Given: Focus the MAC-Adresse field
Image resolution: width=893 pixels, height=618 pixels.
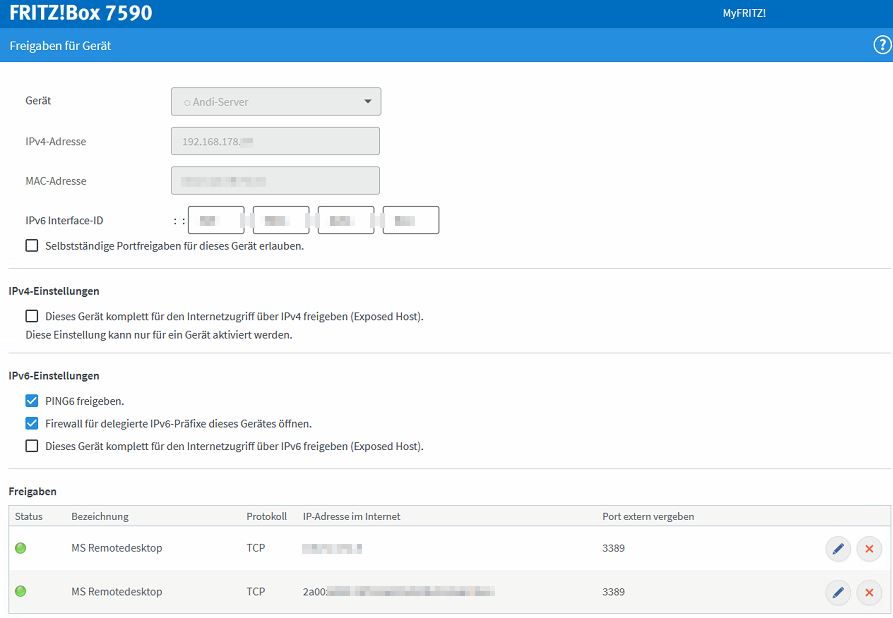Looking at the screenshot, I should point(275,181).
